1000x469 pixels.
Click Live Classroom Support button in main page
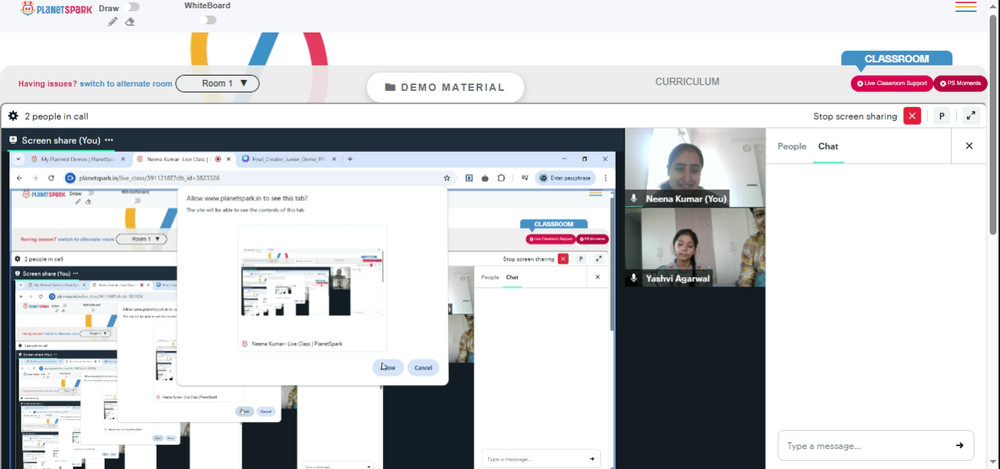(x=892, y=84)
